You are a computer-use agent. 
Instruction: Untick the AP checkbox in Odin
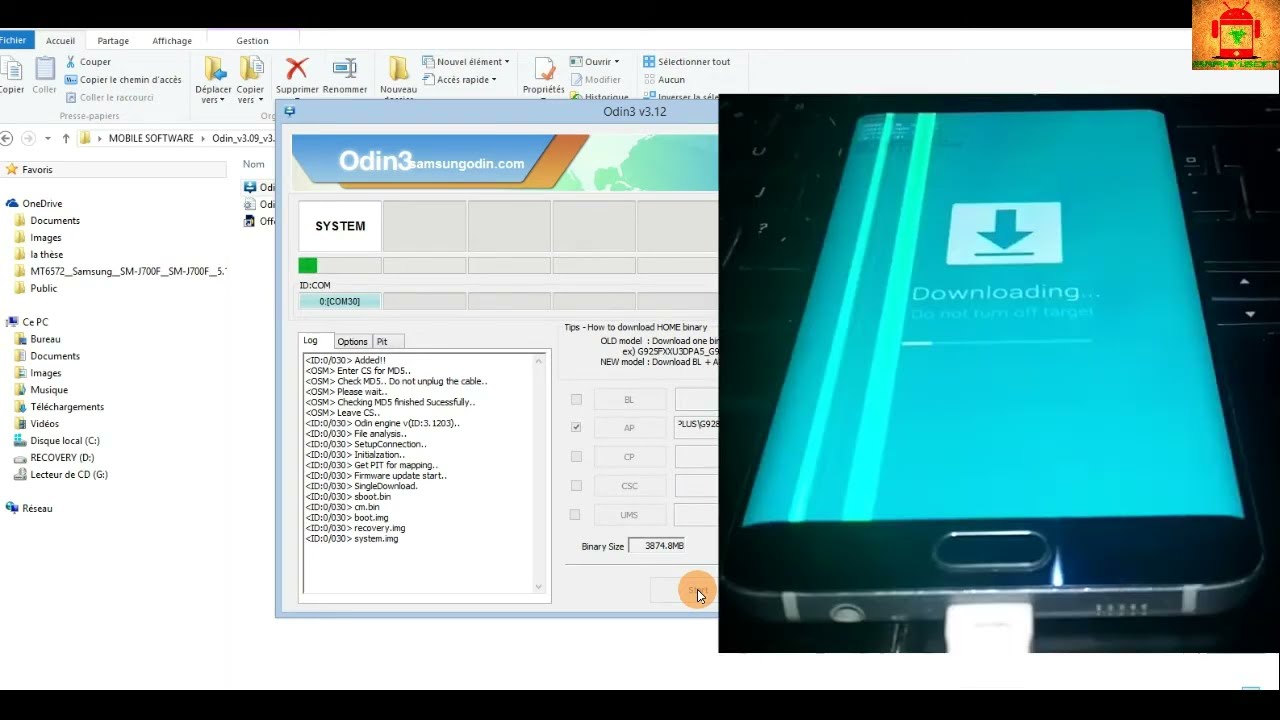pyautogui.click(x=575, y=427)
